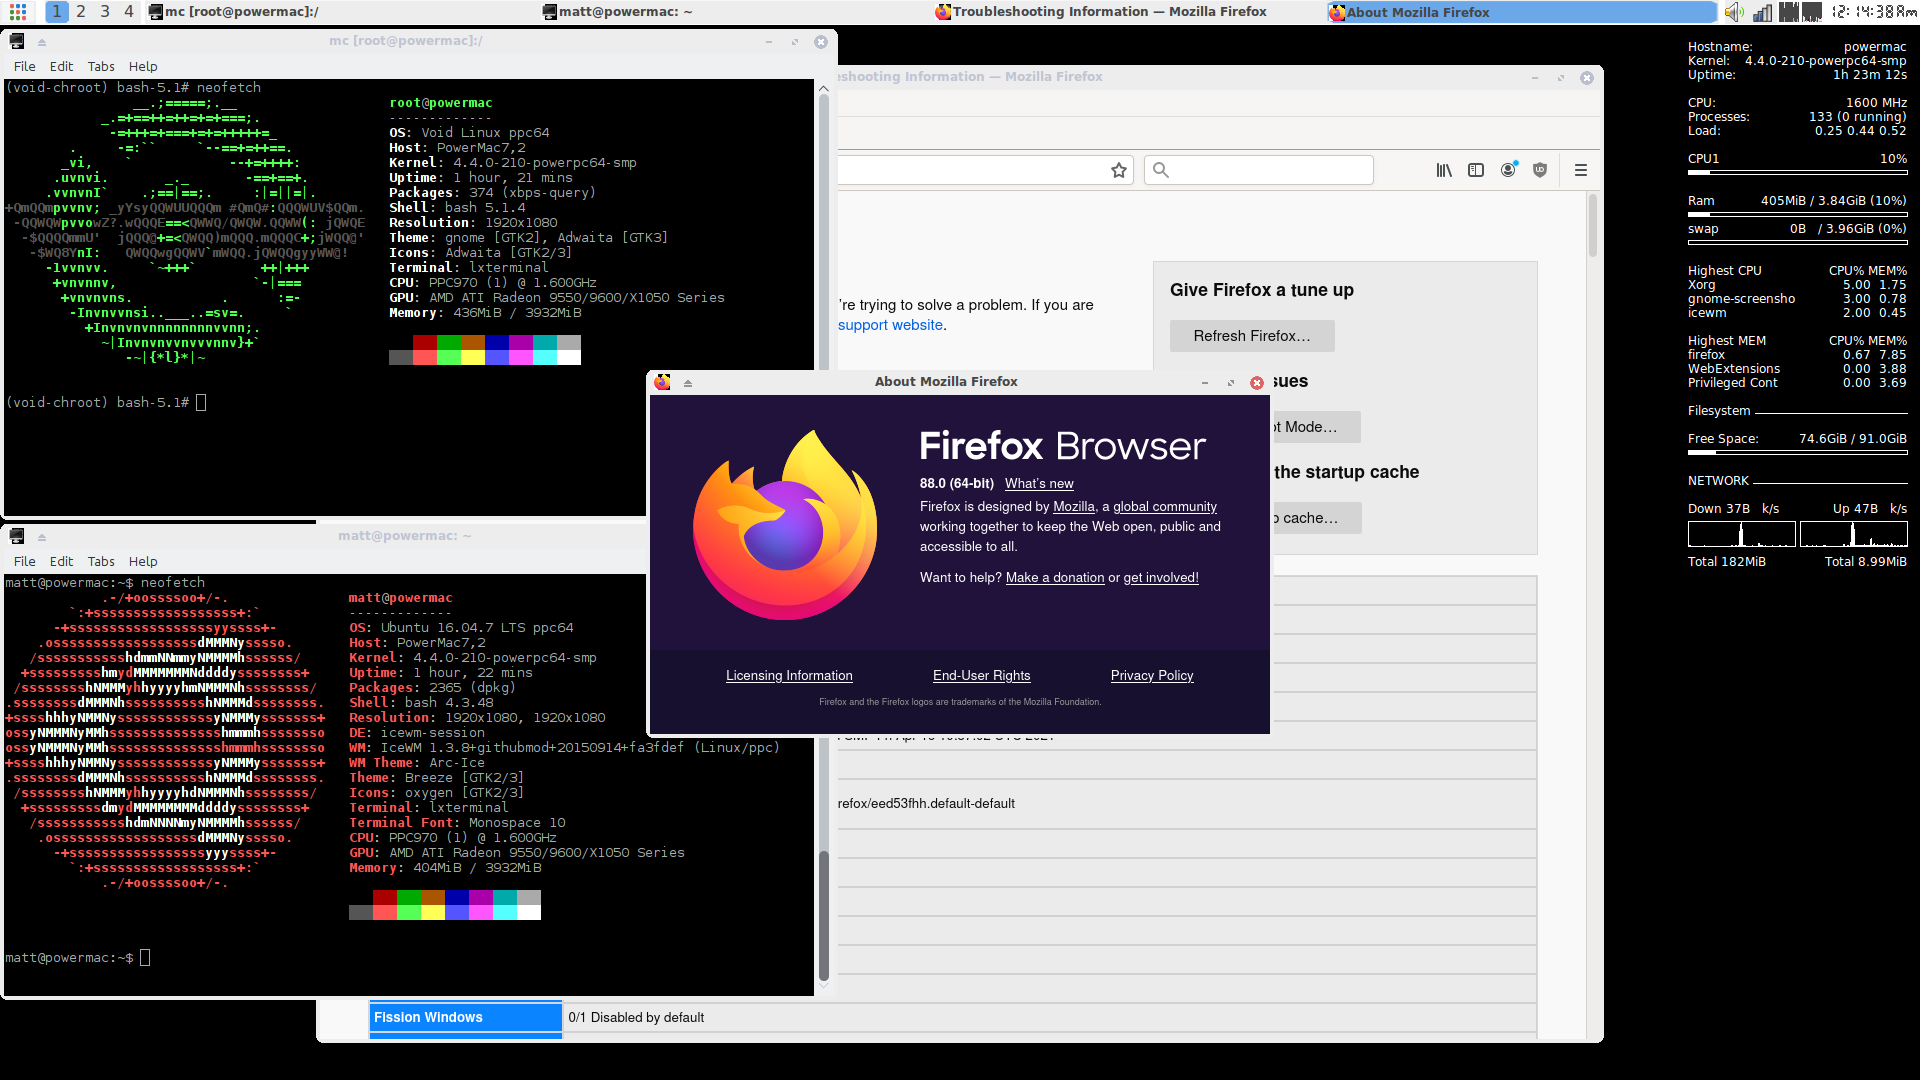Click the volume speaker tray icon
This screenshot has width=1920, height=1080.
(x=1734, y=12)
